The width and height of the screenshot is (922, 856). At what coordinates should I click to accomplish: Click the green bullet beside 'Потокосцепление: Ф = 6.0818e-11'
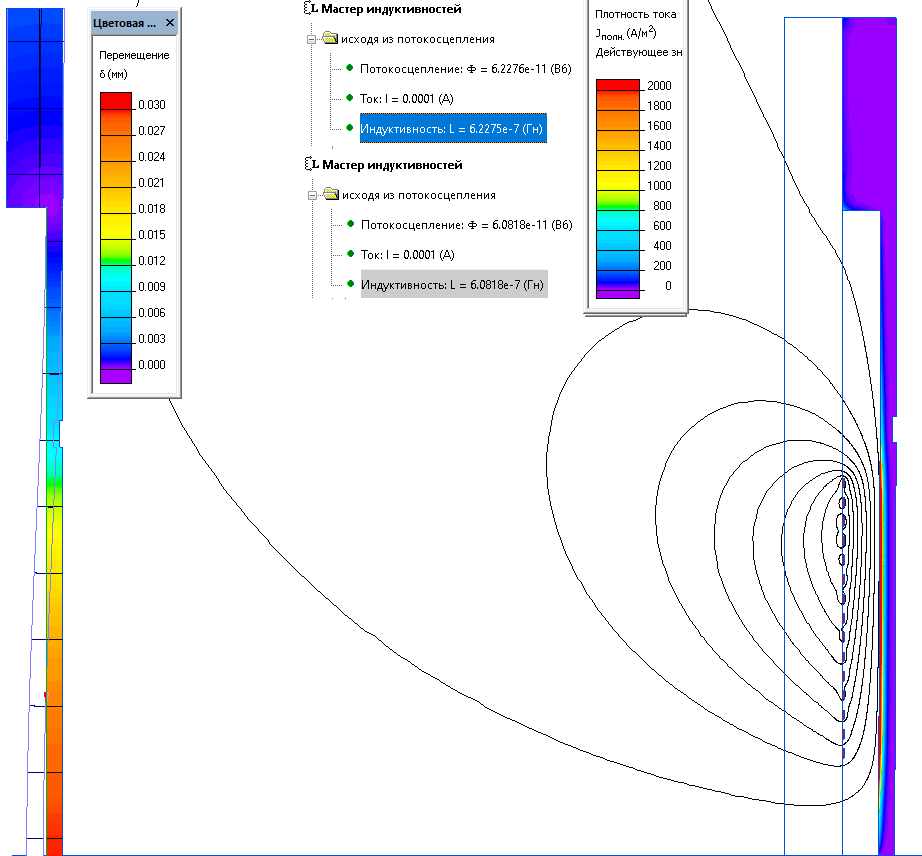point(350,223)
